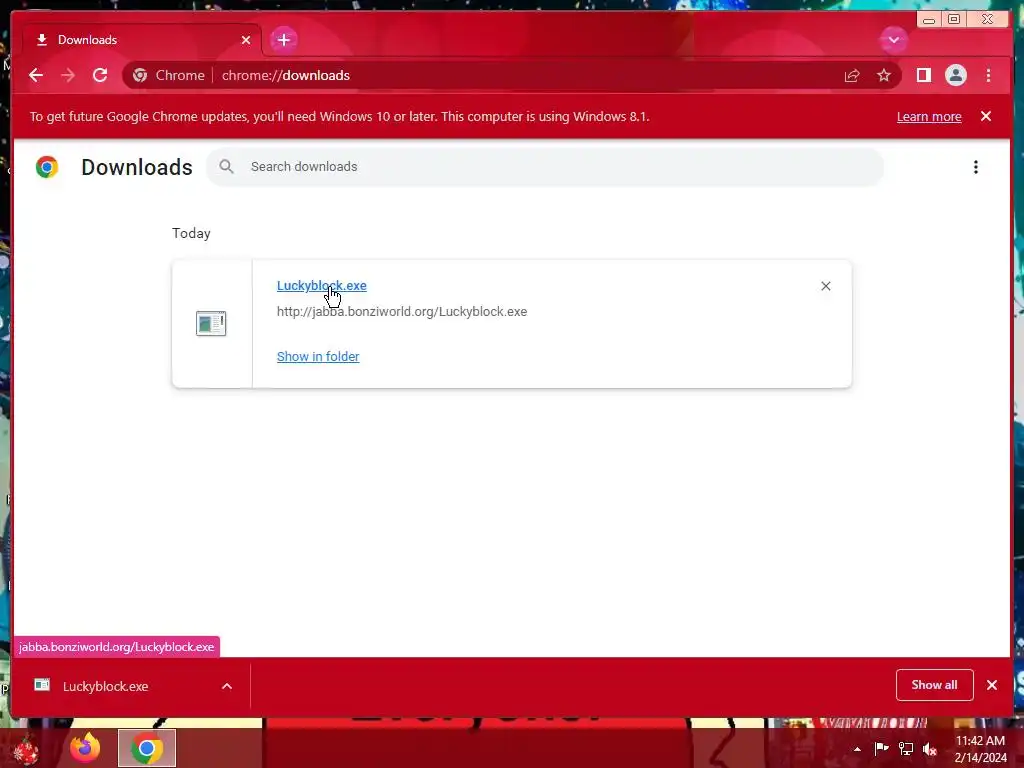Screen dimensions: 1024x768
Task: Open Chrome's three-dot main menu
Action: (988, 75)
